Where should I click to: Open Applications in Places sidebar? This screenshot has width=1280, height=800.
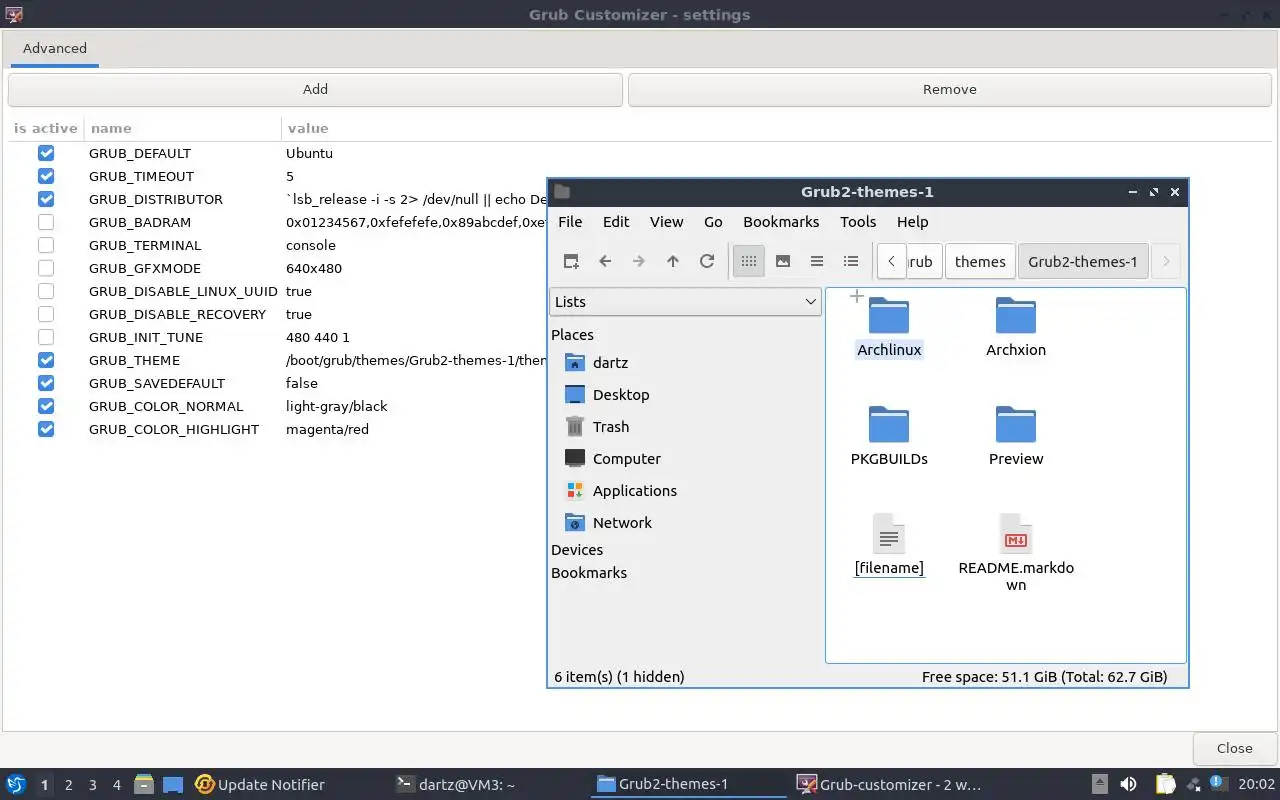620,490
